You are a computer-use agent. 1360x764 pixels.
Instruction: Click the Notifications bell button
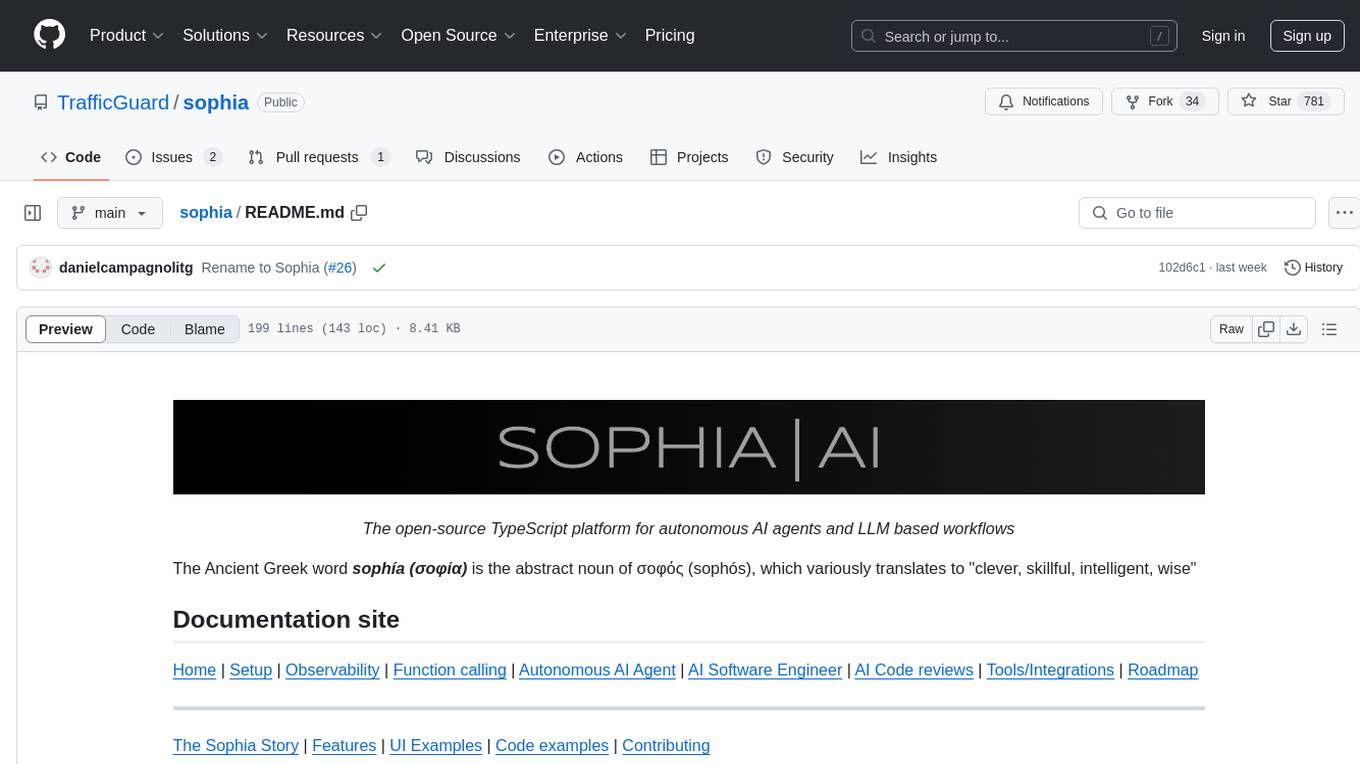[x=1044, y=102]
